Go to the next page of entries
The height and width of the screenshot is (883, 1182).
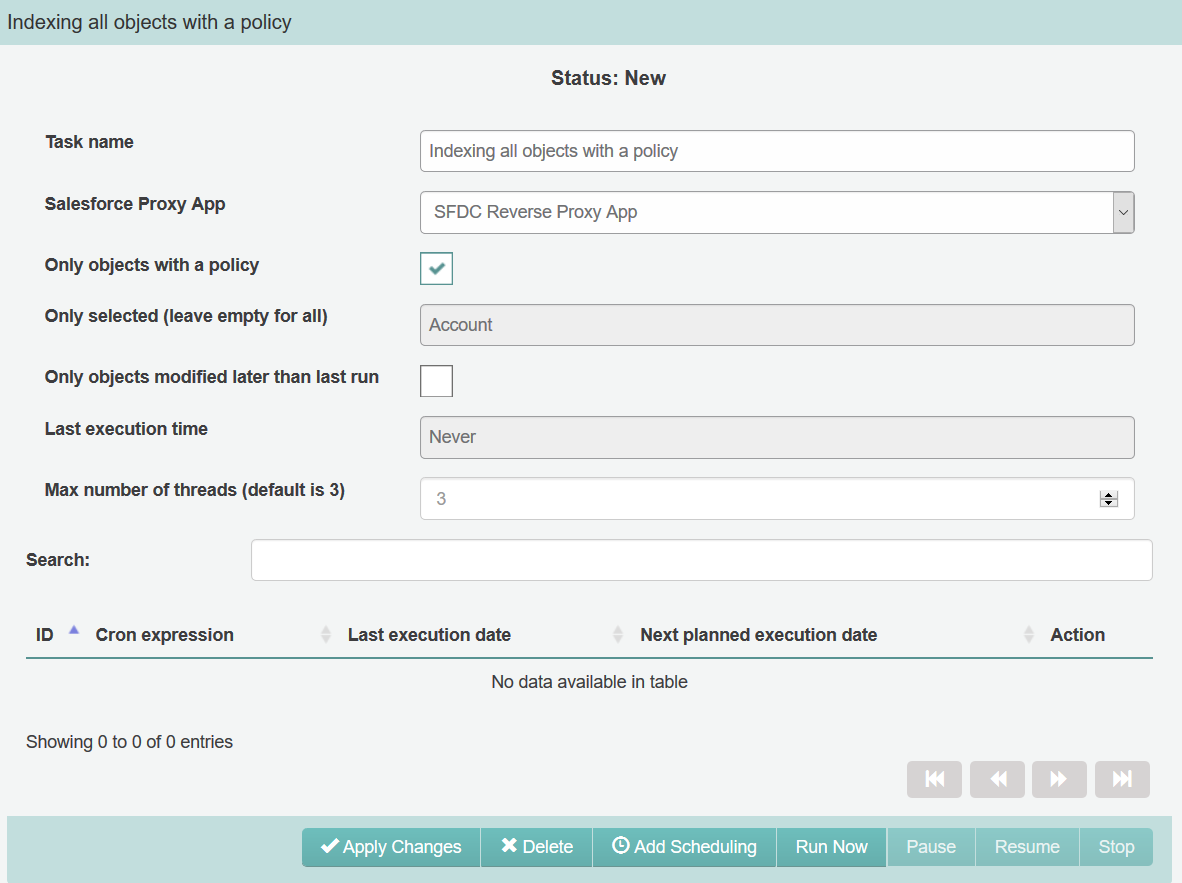click(x=1059, y=779)
